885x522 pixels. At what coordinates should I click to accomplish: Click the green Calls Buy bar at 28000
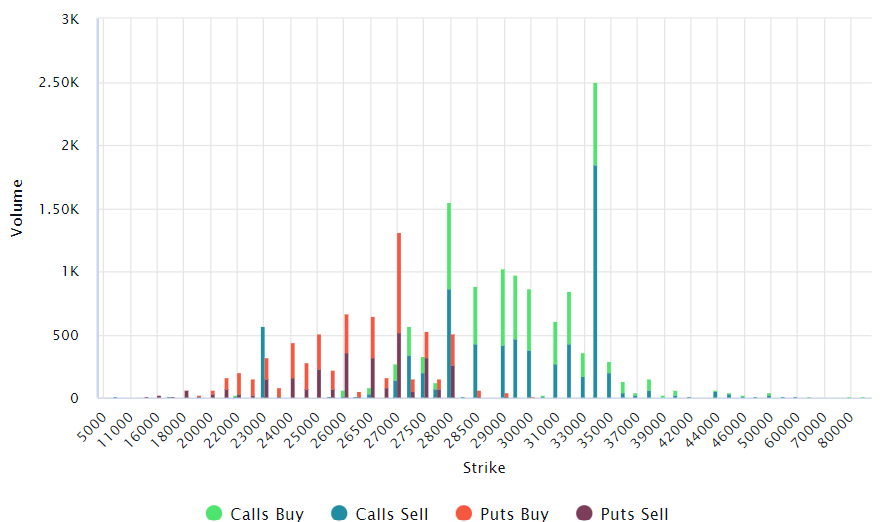pyautogui.click(x=449, y=246)
